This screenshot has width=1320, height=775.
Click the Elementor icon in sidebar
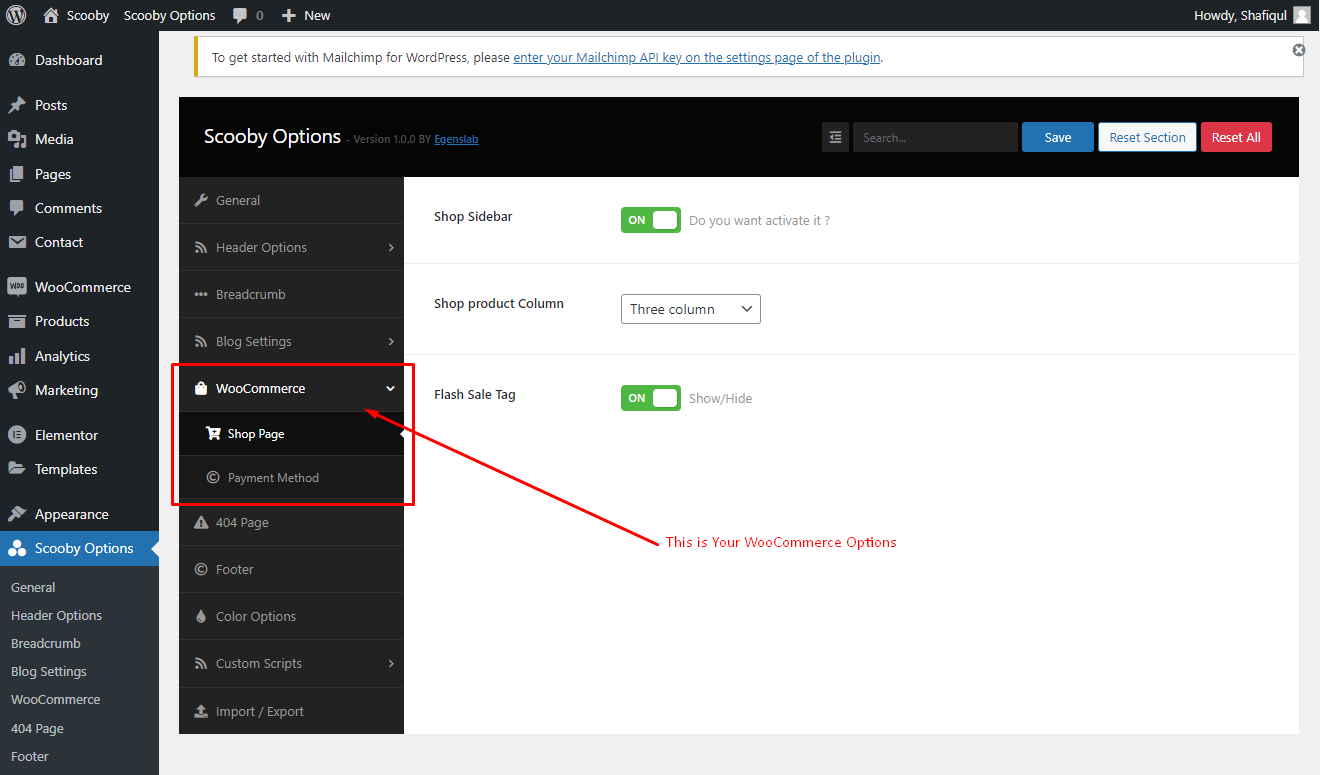[17, 435]
